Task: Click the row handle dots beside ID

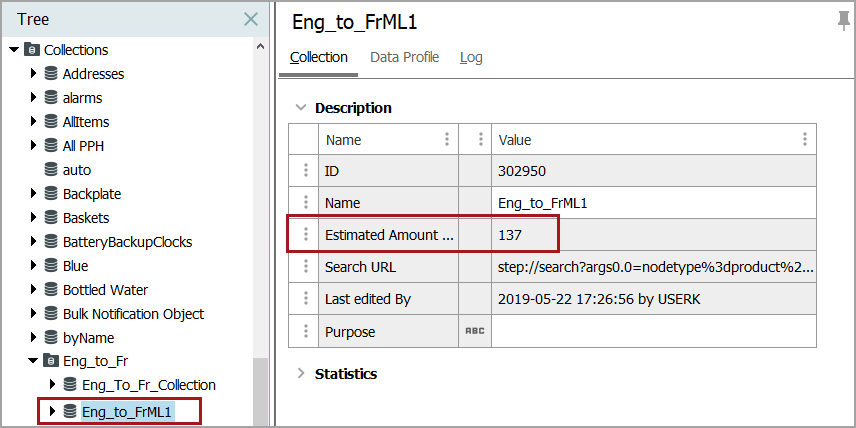Action: point(306,171)
